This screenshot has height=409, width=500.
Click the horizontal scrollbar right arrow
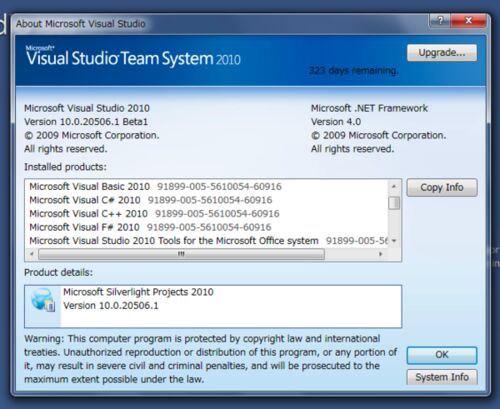click(x=380, y=254)
